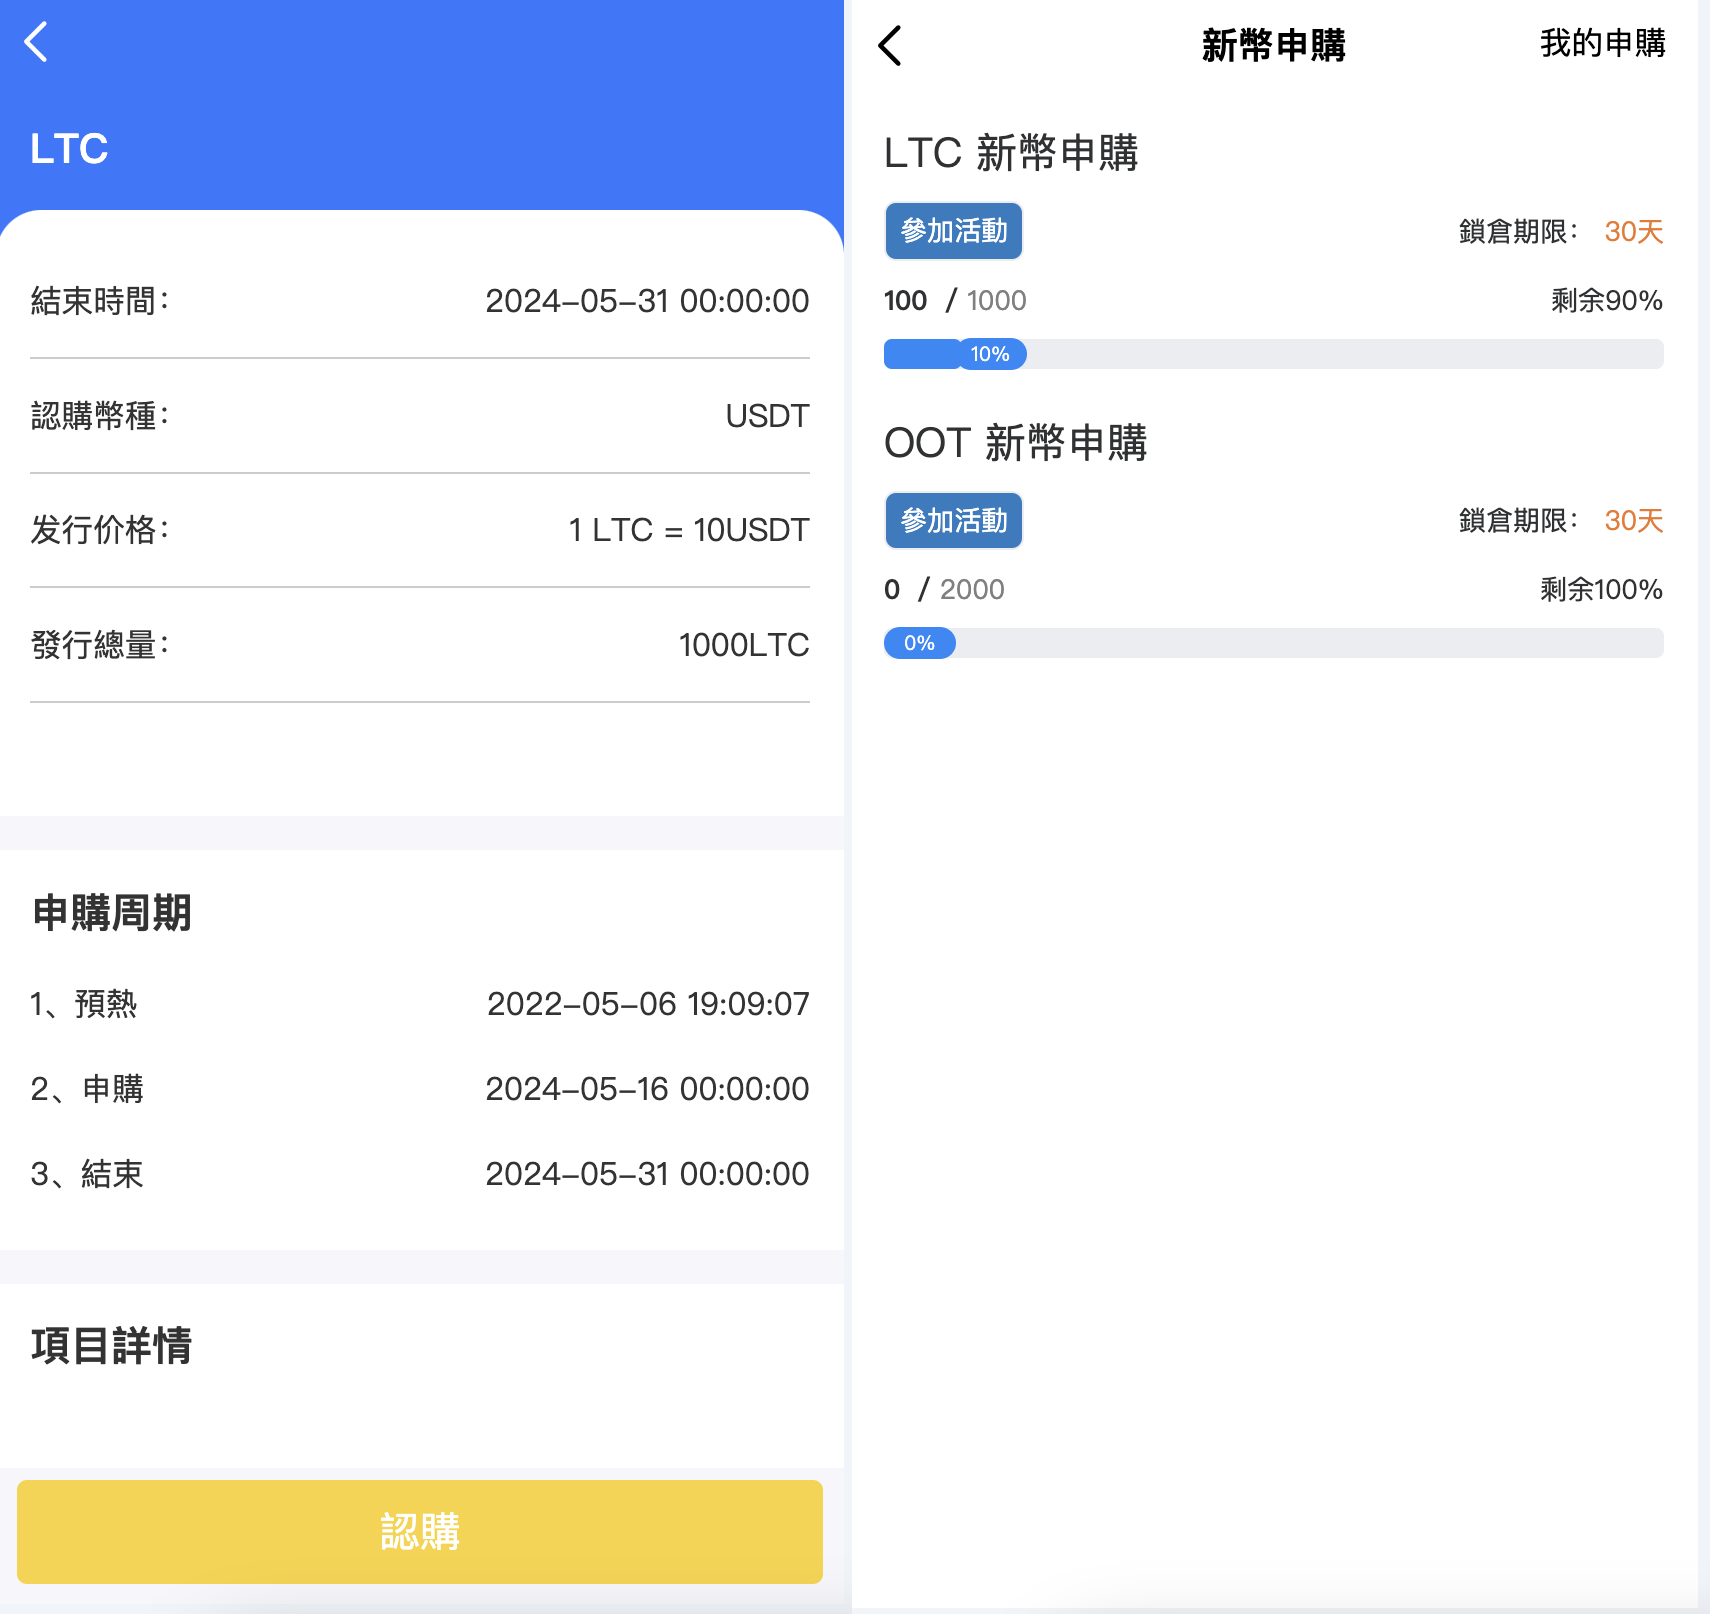Click the back arrow on the 新幣申購 page

coord(891,44)
